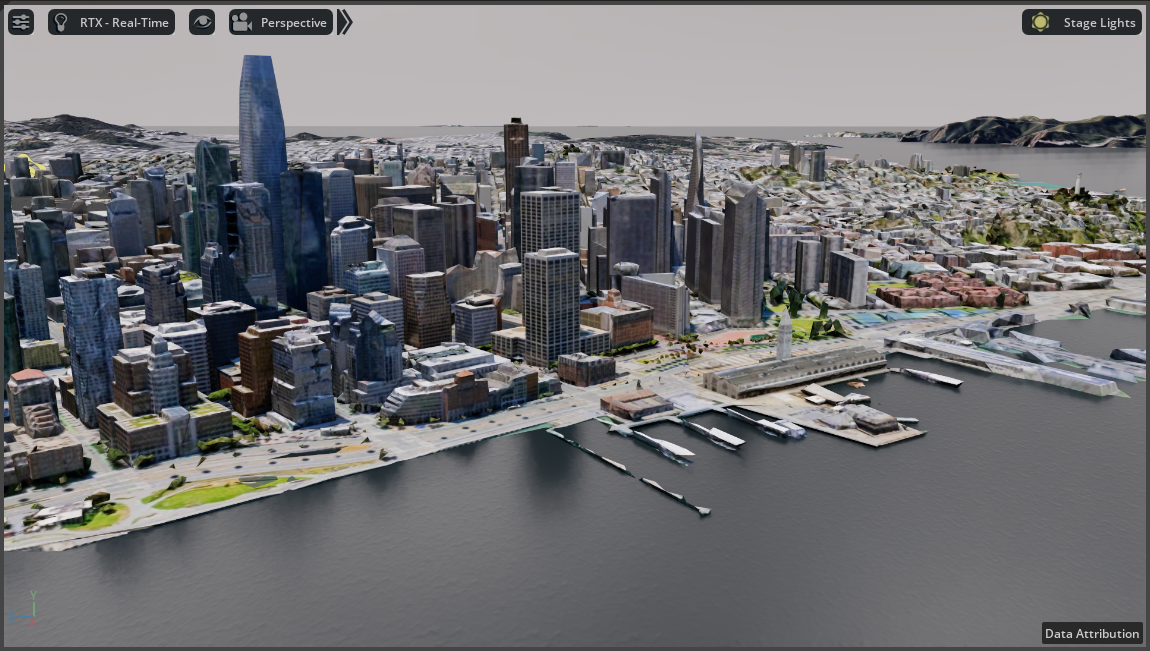This screenshot has height=651, width=1150.
Task: Click the lightbulb icon on the renderer button
Action: [61, 21]
